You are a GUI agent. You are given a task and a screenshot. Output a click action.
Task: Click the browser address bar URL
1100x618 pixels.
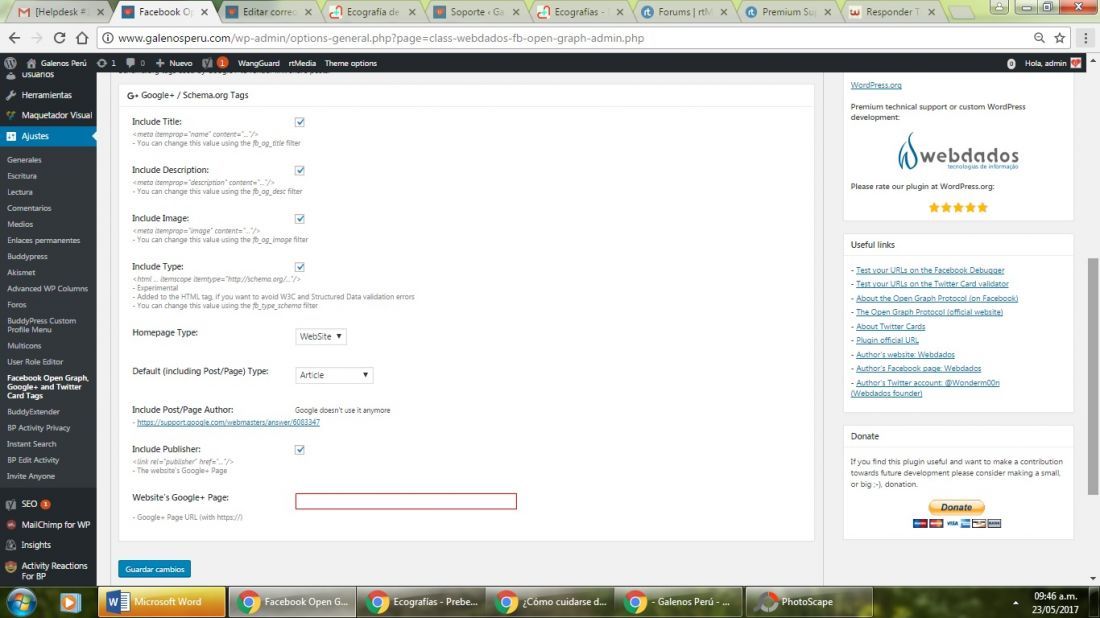(x=381, y=38)
